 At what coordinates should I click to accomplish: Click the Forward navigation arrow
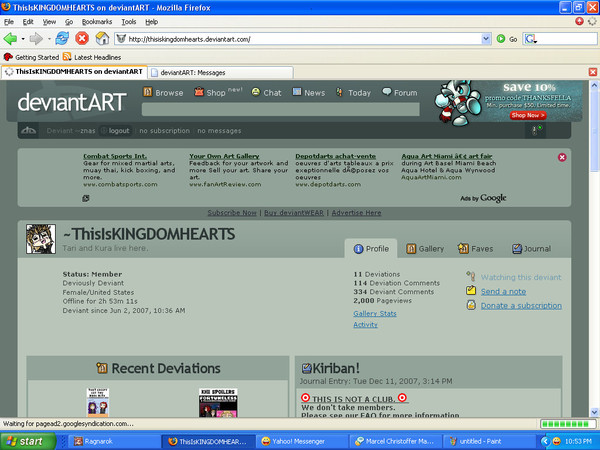(x=36, y=39)
